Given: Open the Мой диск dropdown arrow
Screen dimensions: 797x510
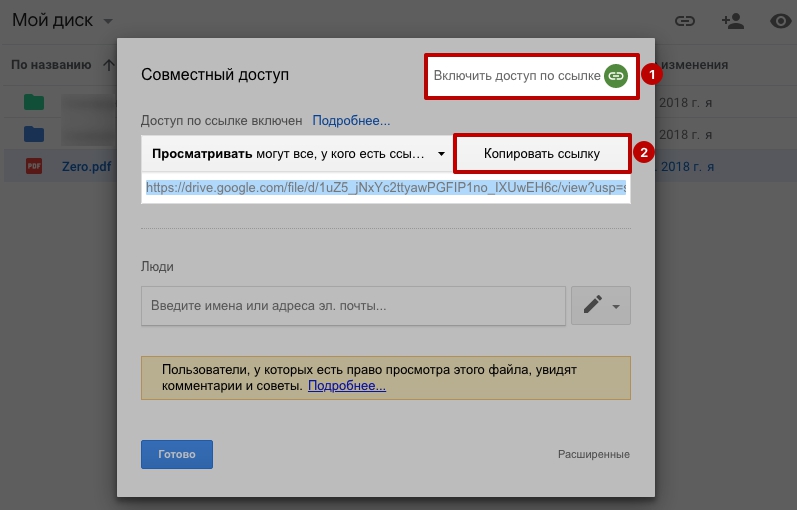Looking at the screenshot, I should coord(108,21).
